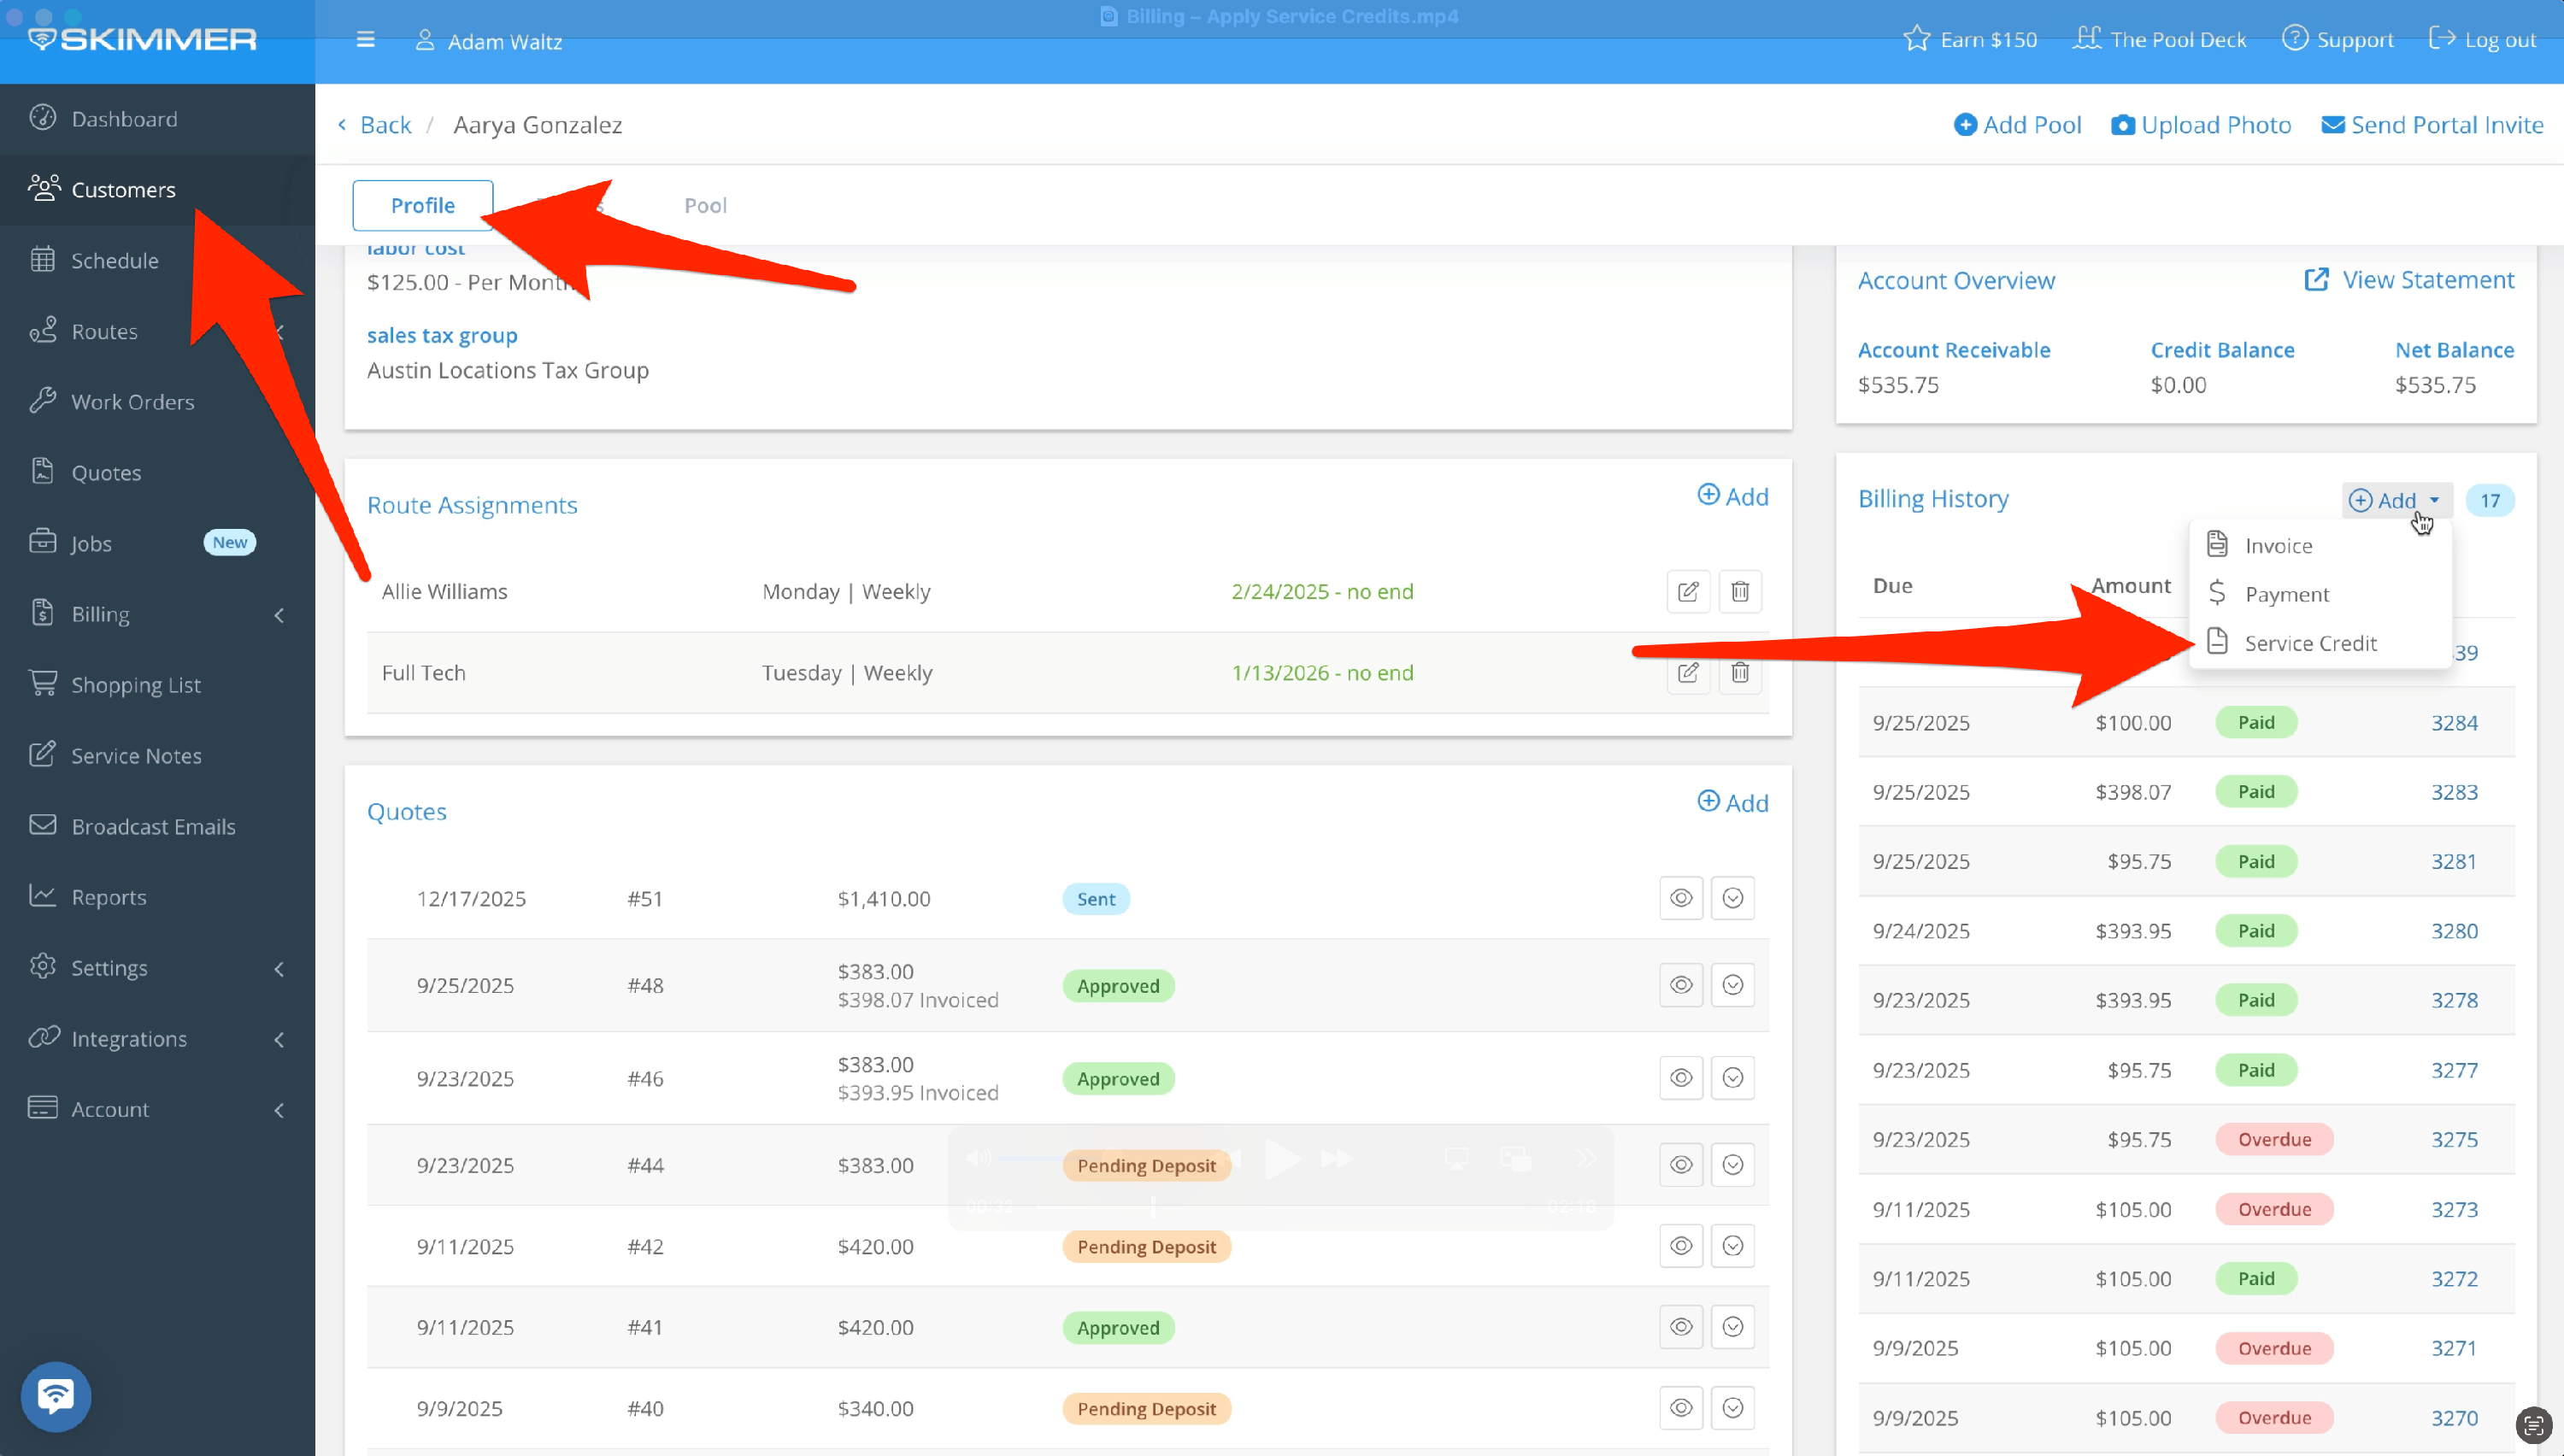Click the chat support bubble icon
This screenshot has height=1456, width=2564.
point(56,1395)
